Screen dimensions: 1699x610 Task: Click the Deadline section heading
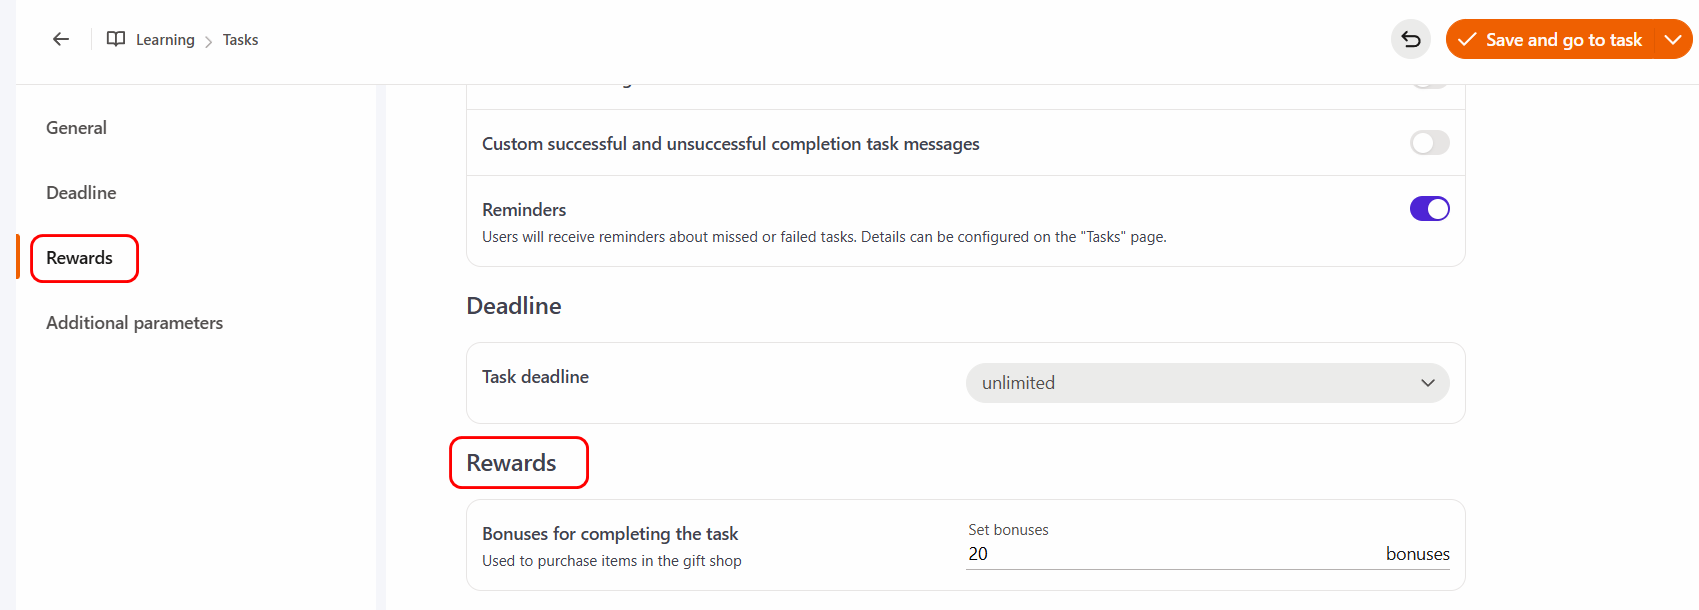coord(514,306)
